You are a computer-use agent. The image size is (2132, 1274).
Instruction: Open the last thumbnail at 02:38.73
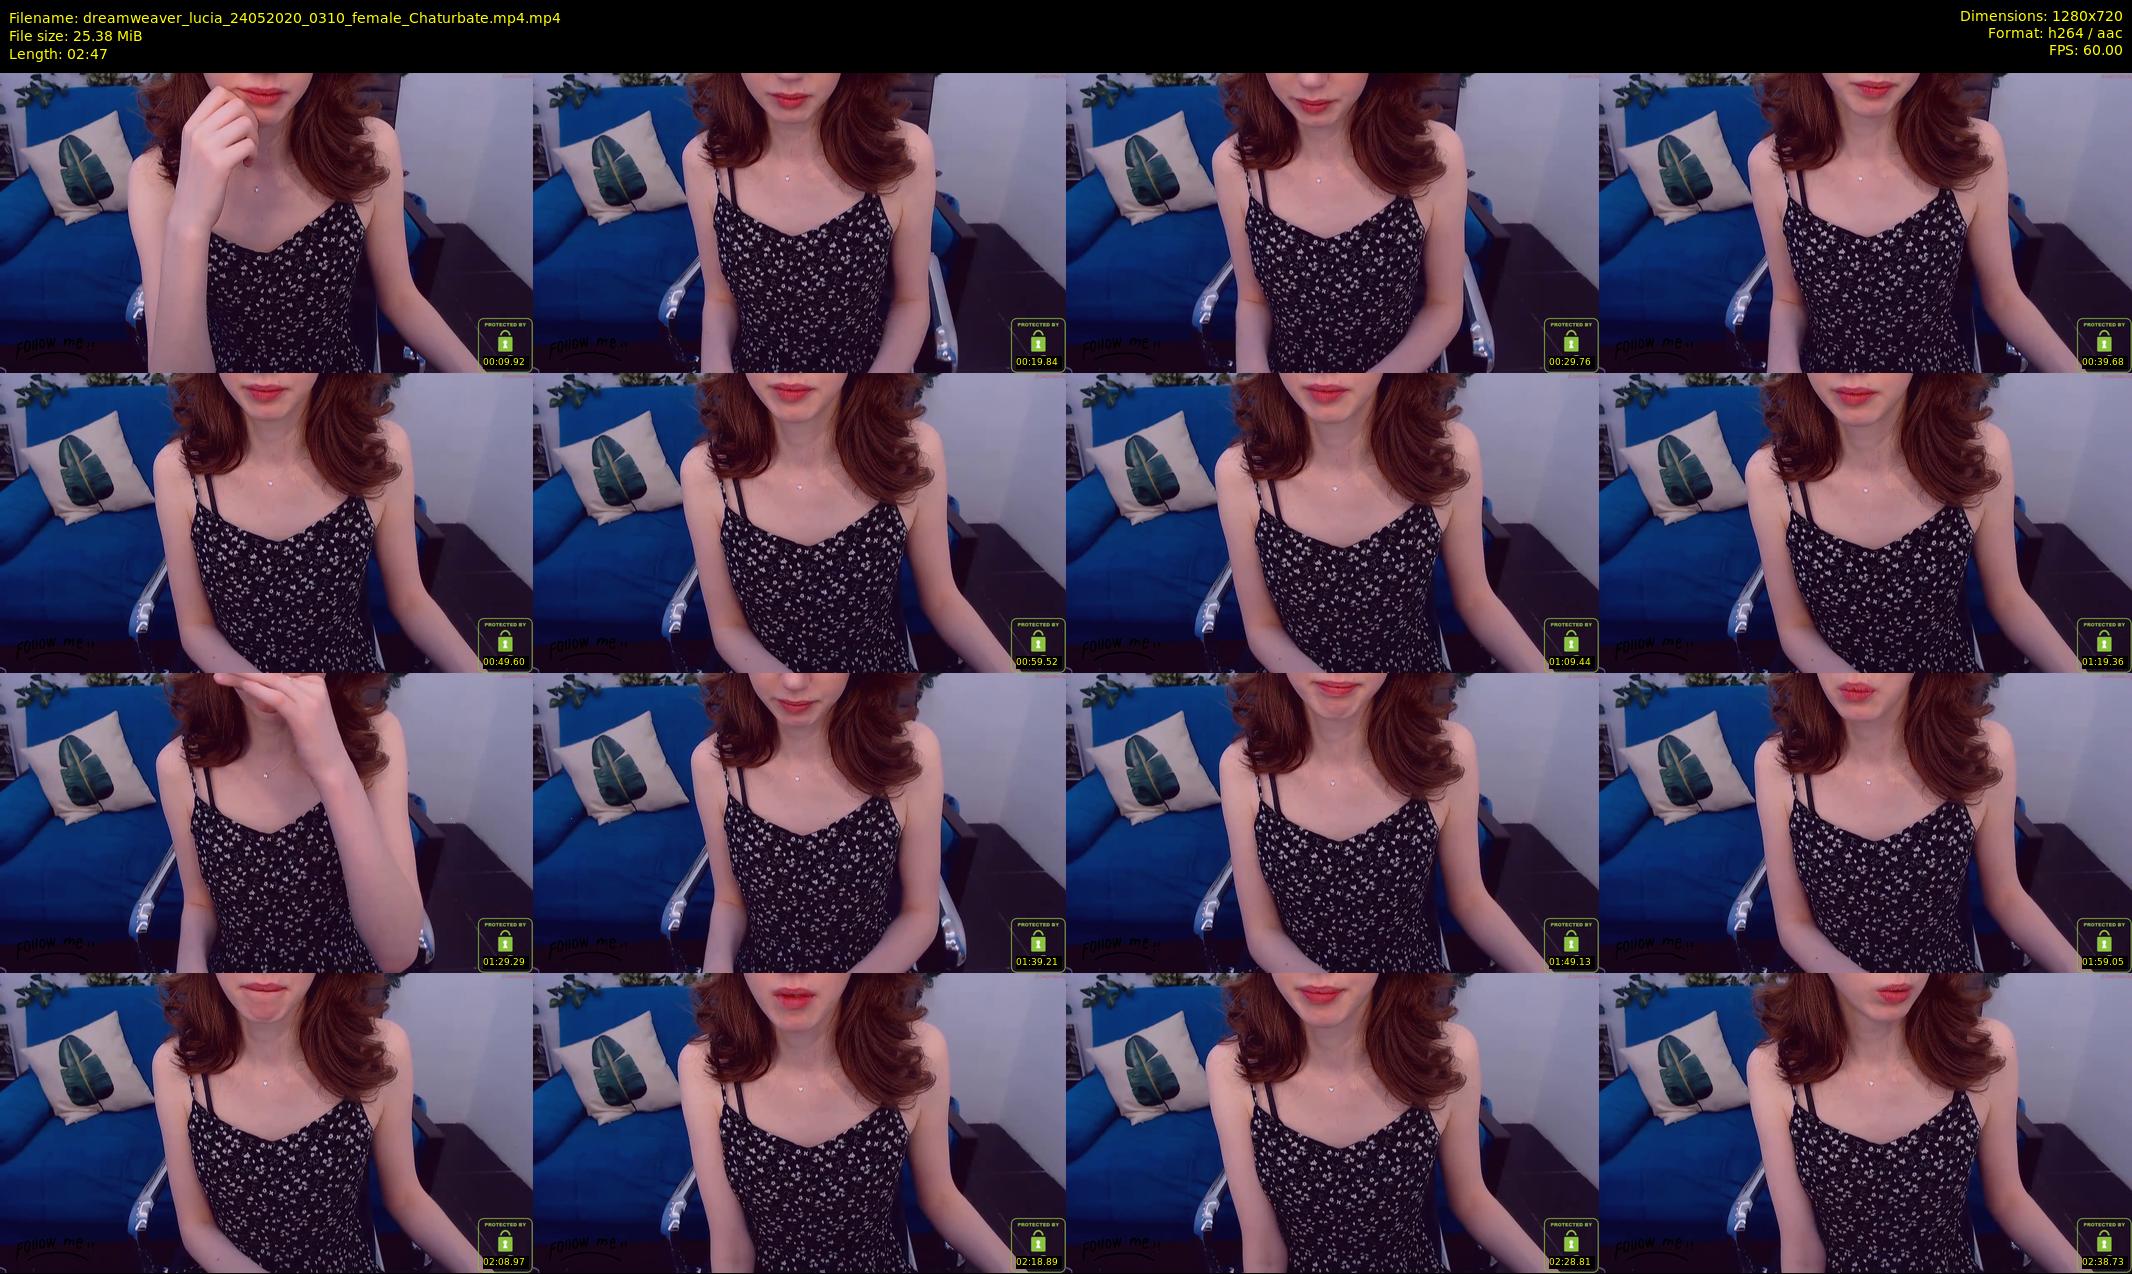coord(1865,1122)
